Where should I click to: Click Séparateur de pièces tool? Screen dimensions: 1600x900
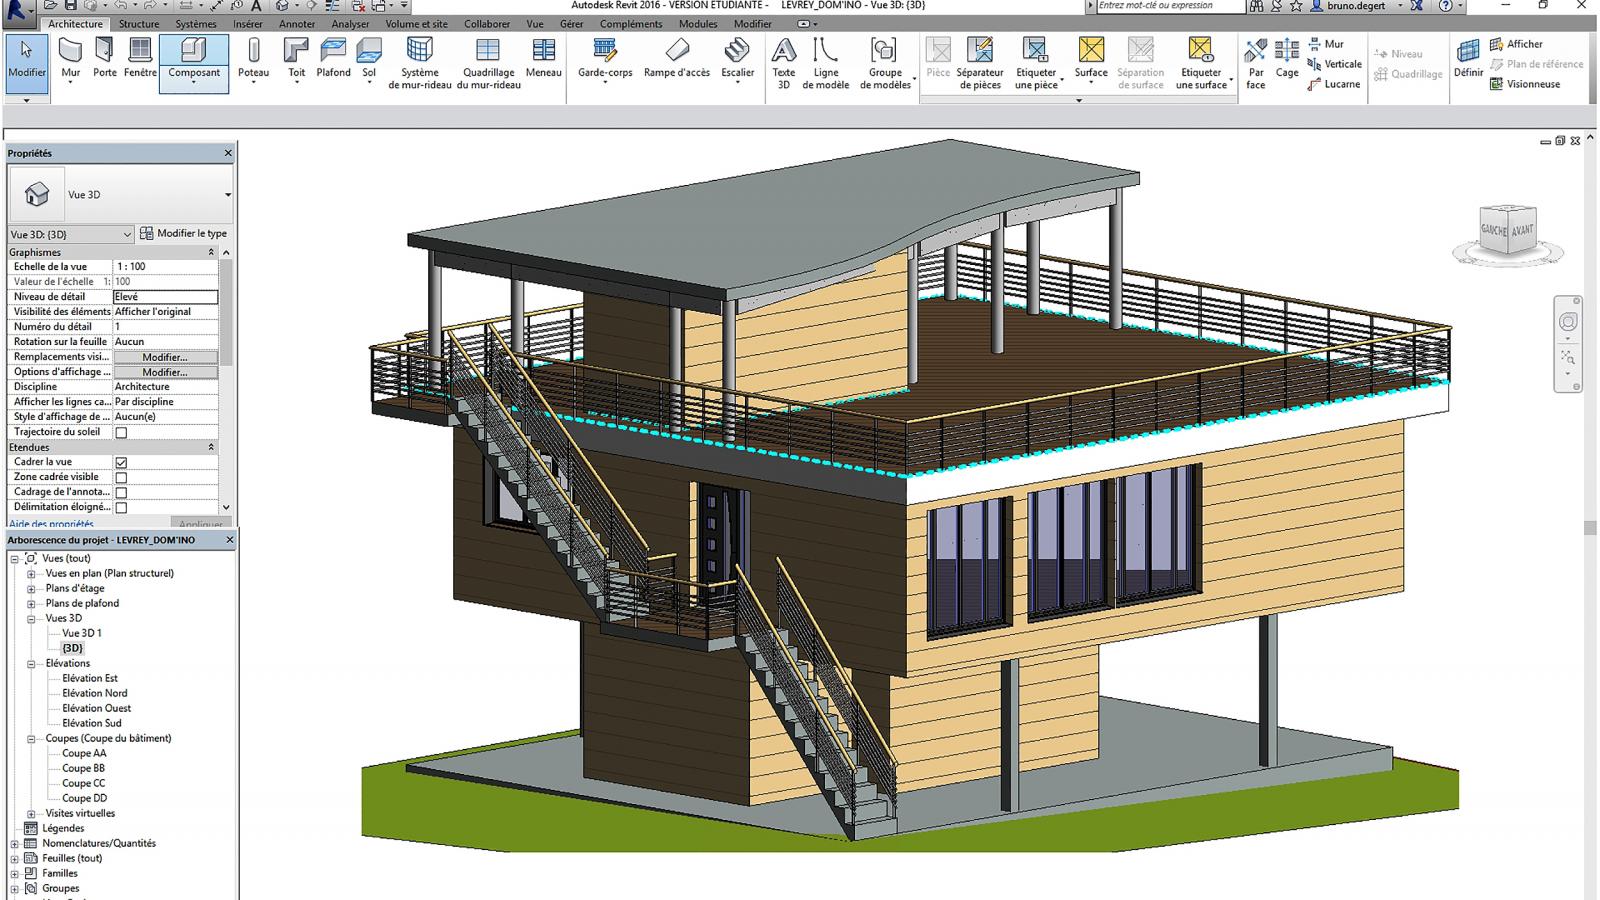tap(980, 64)
